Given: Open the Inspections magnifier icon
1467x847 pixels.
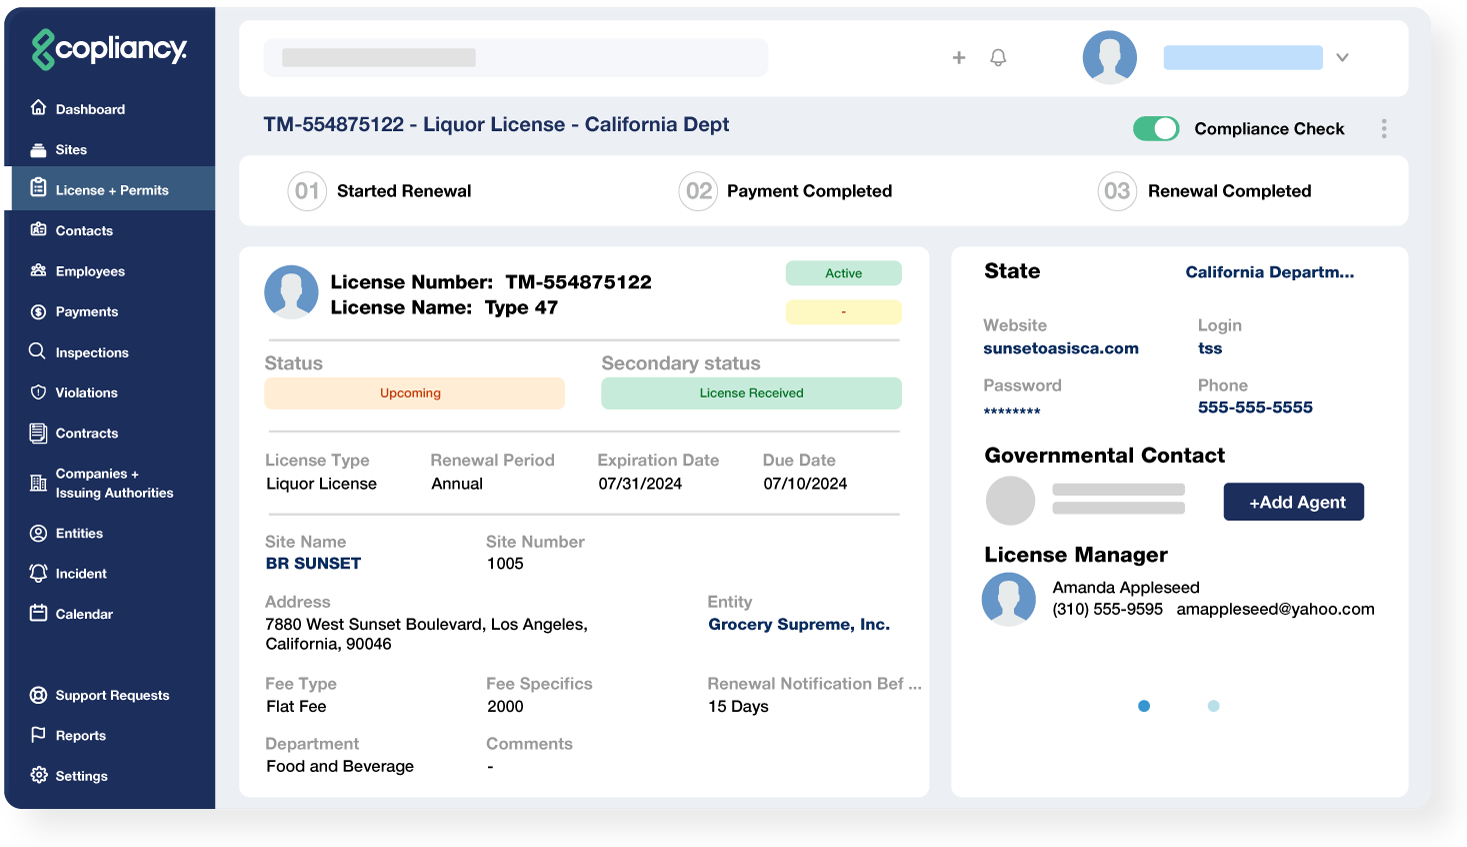Looking at the screenshot, I should tap(38, 351).
